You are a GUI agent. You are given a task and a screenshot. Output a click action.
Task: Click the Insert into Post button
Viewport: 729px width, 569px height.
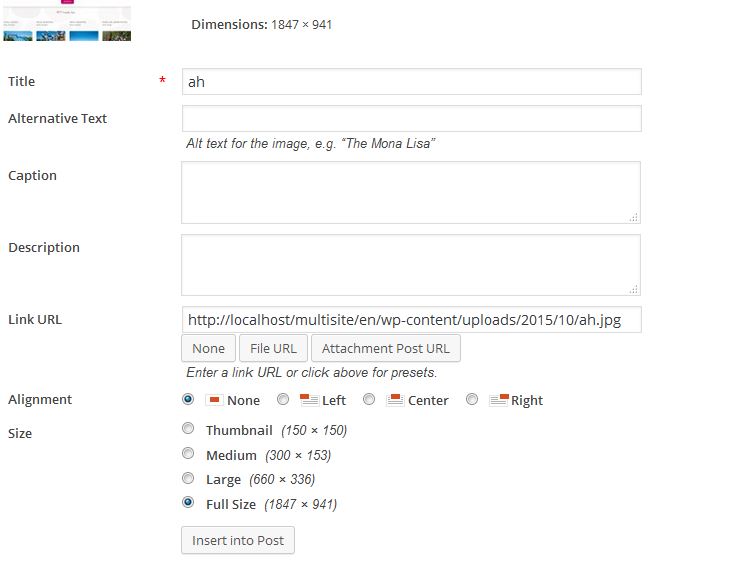pyautogui.click(x=238, y=540)
